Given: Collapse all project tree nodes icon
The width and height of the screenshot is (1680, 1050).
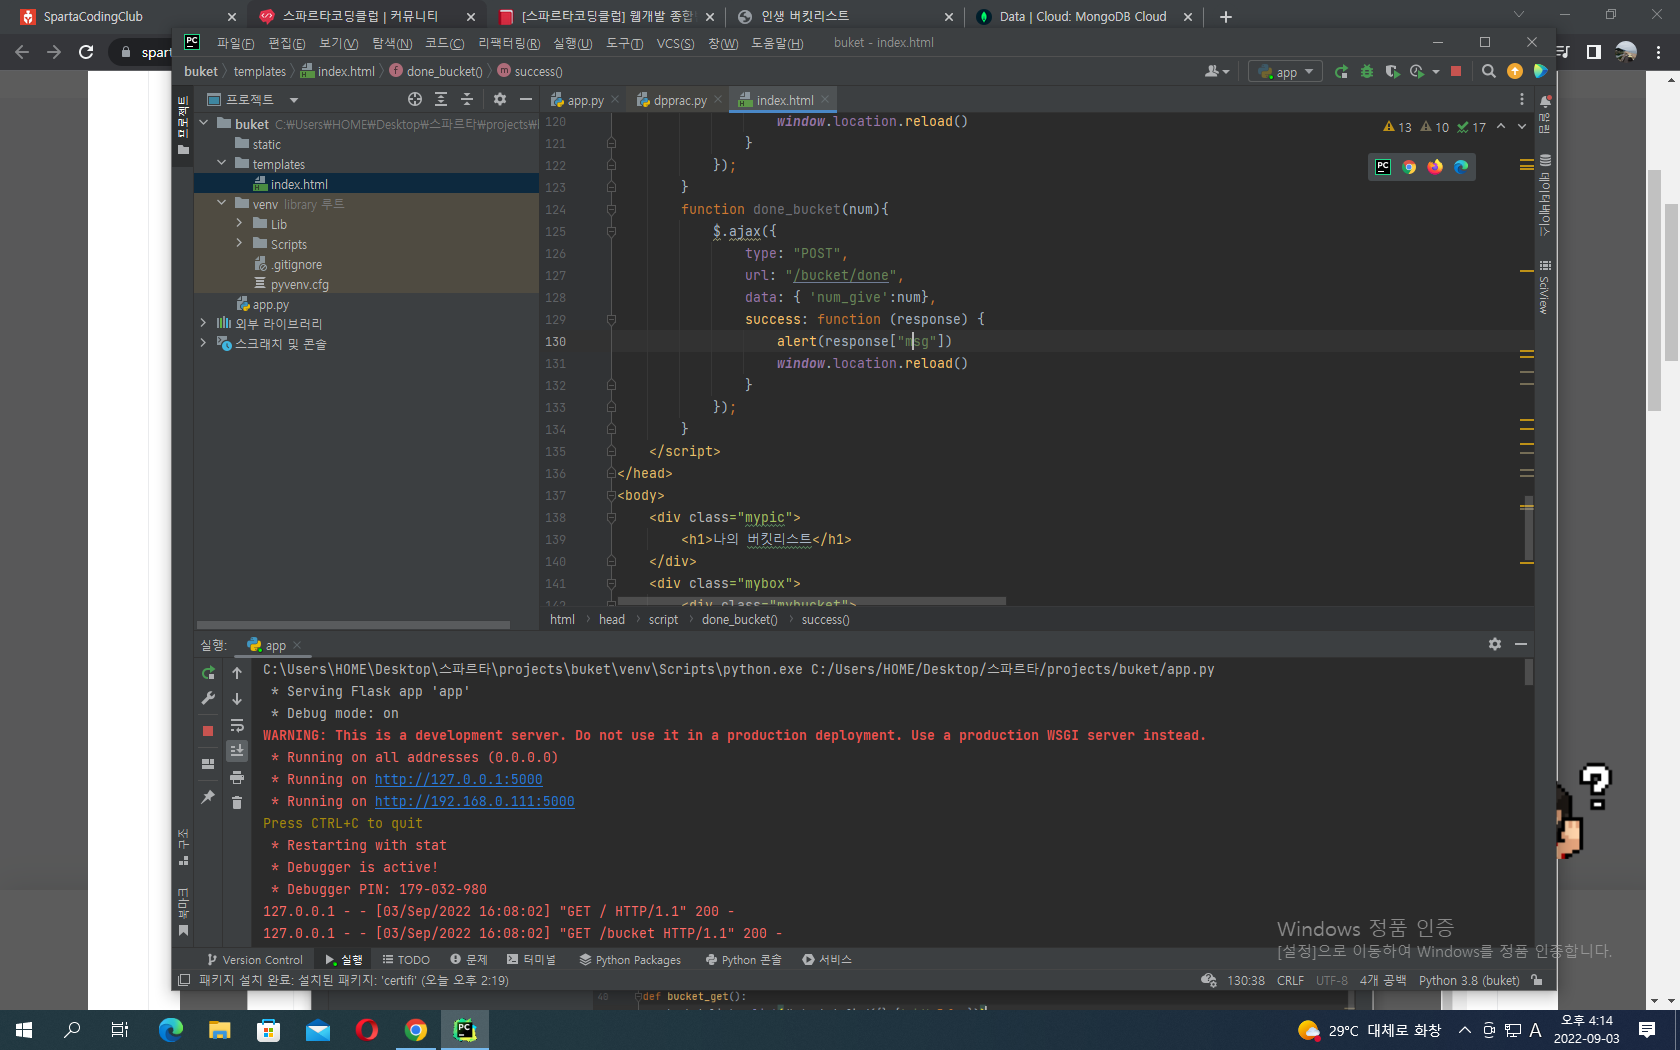Looking at the screenshot, I should (467, 99).
